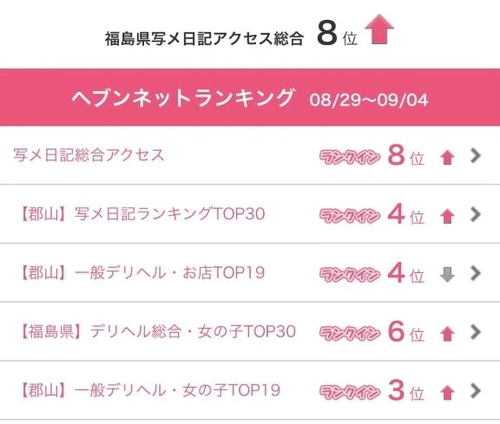Click pink up arrow in 写メ日記ランキングTOP30 row
The image size is (500, 424).
click(x=447, y=216)
